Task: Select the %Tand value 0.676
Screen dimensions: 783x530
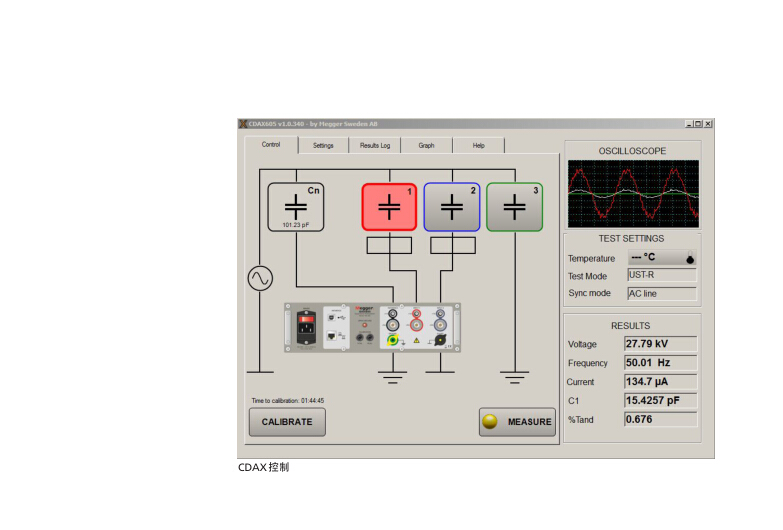Action: (661, 420)
